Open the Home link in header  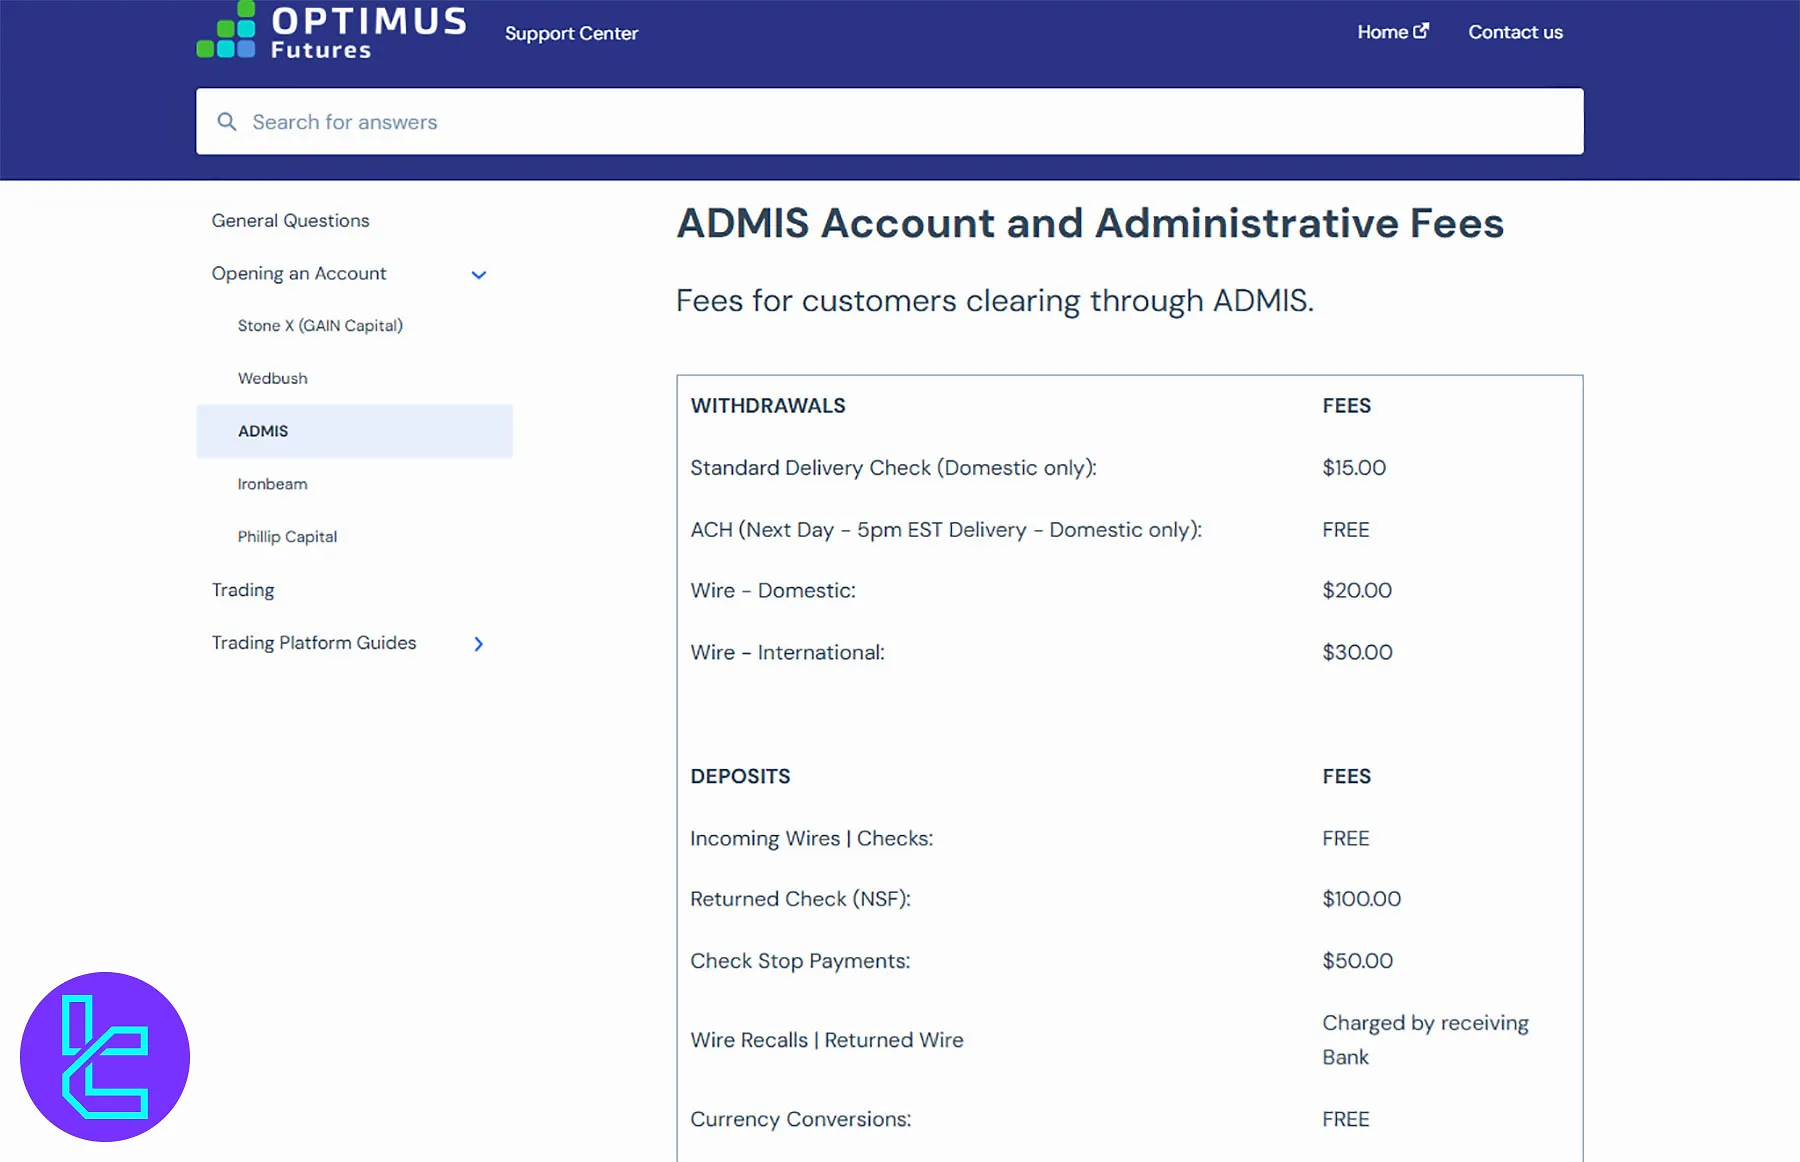point(1392,32)
